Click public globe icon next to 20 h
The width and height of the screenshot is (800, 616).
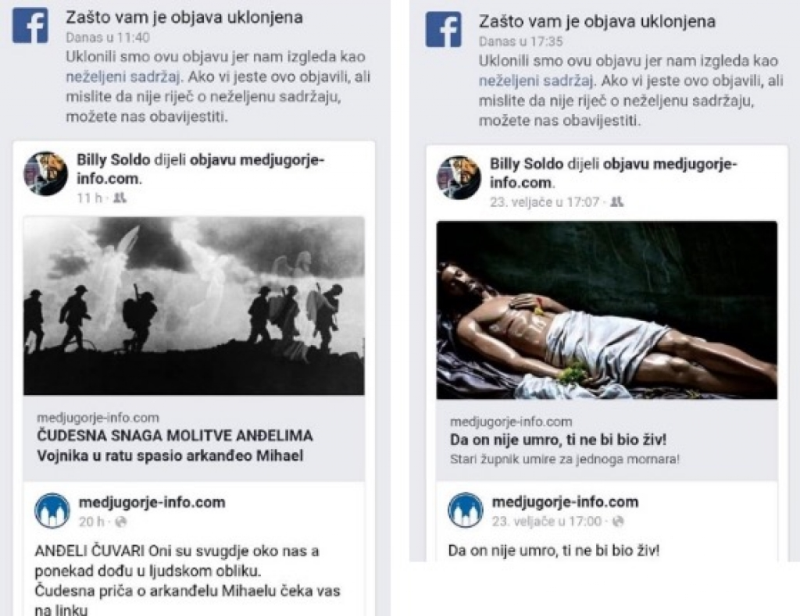coord(121,522)
